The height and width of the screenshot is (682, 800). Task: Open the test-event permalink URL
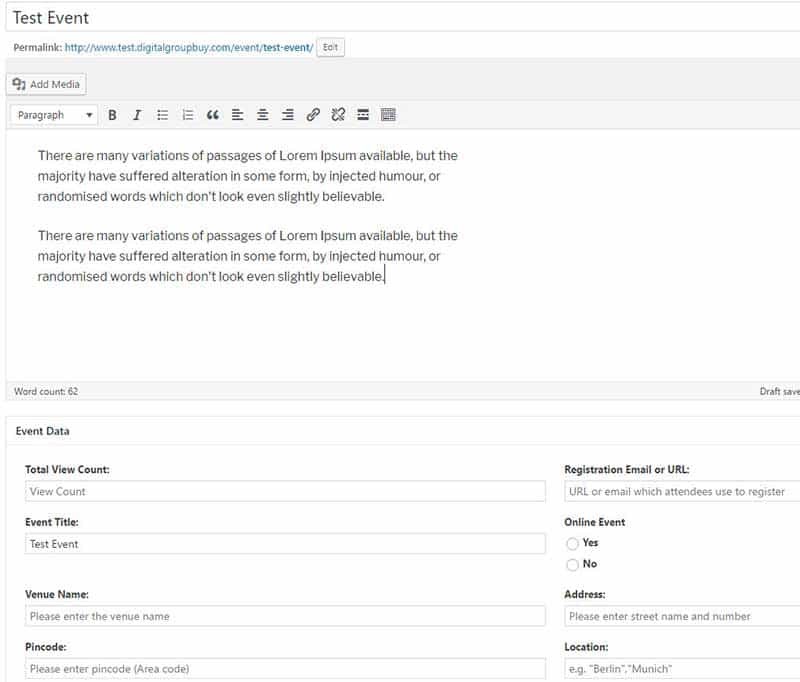coord(189,47)
